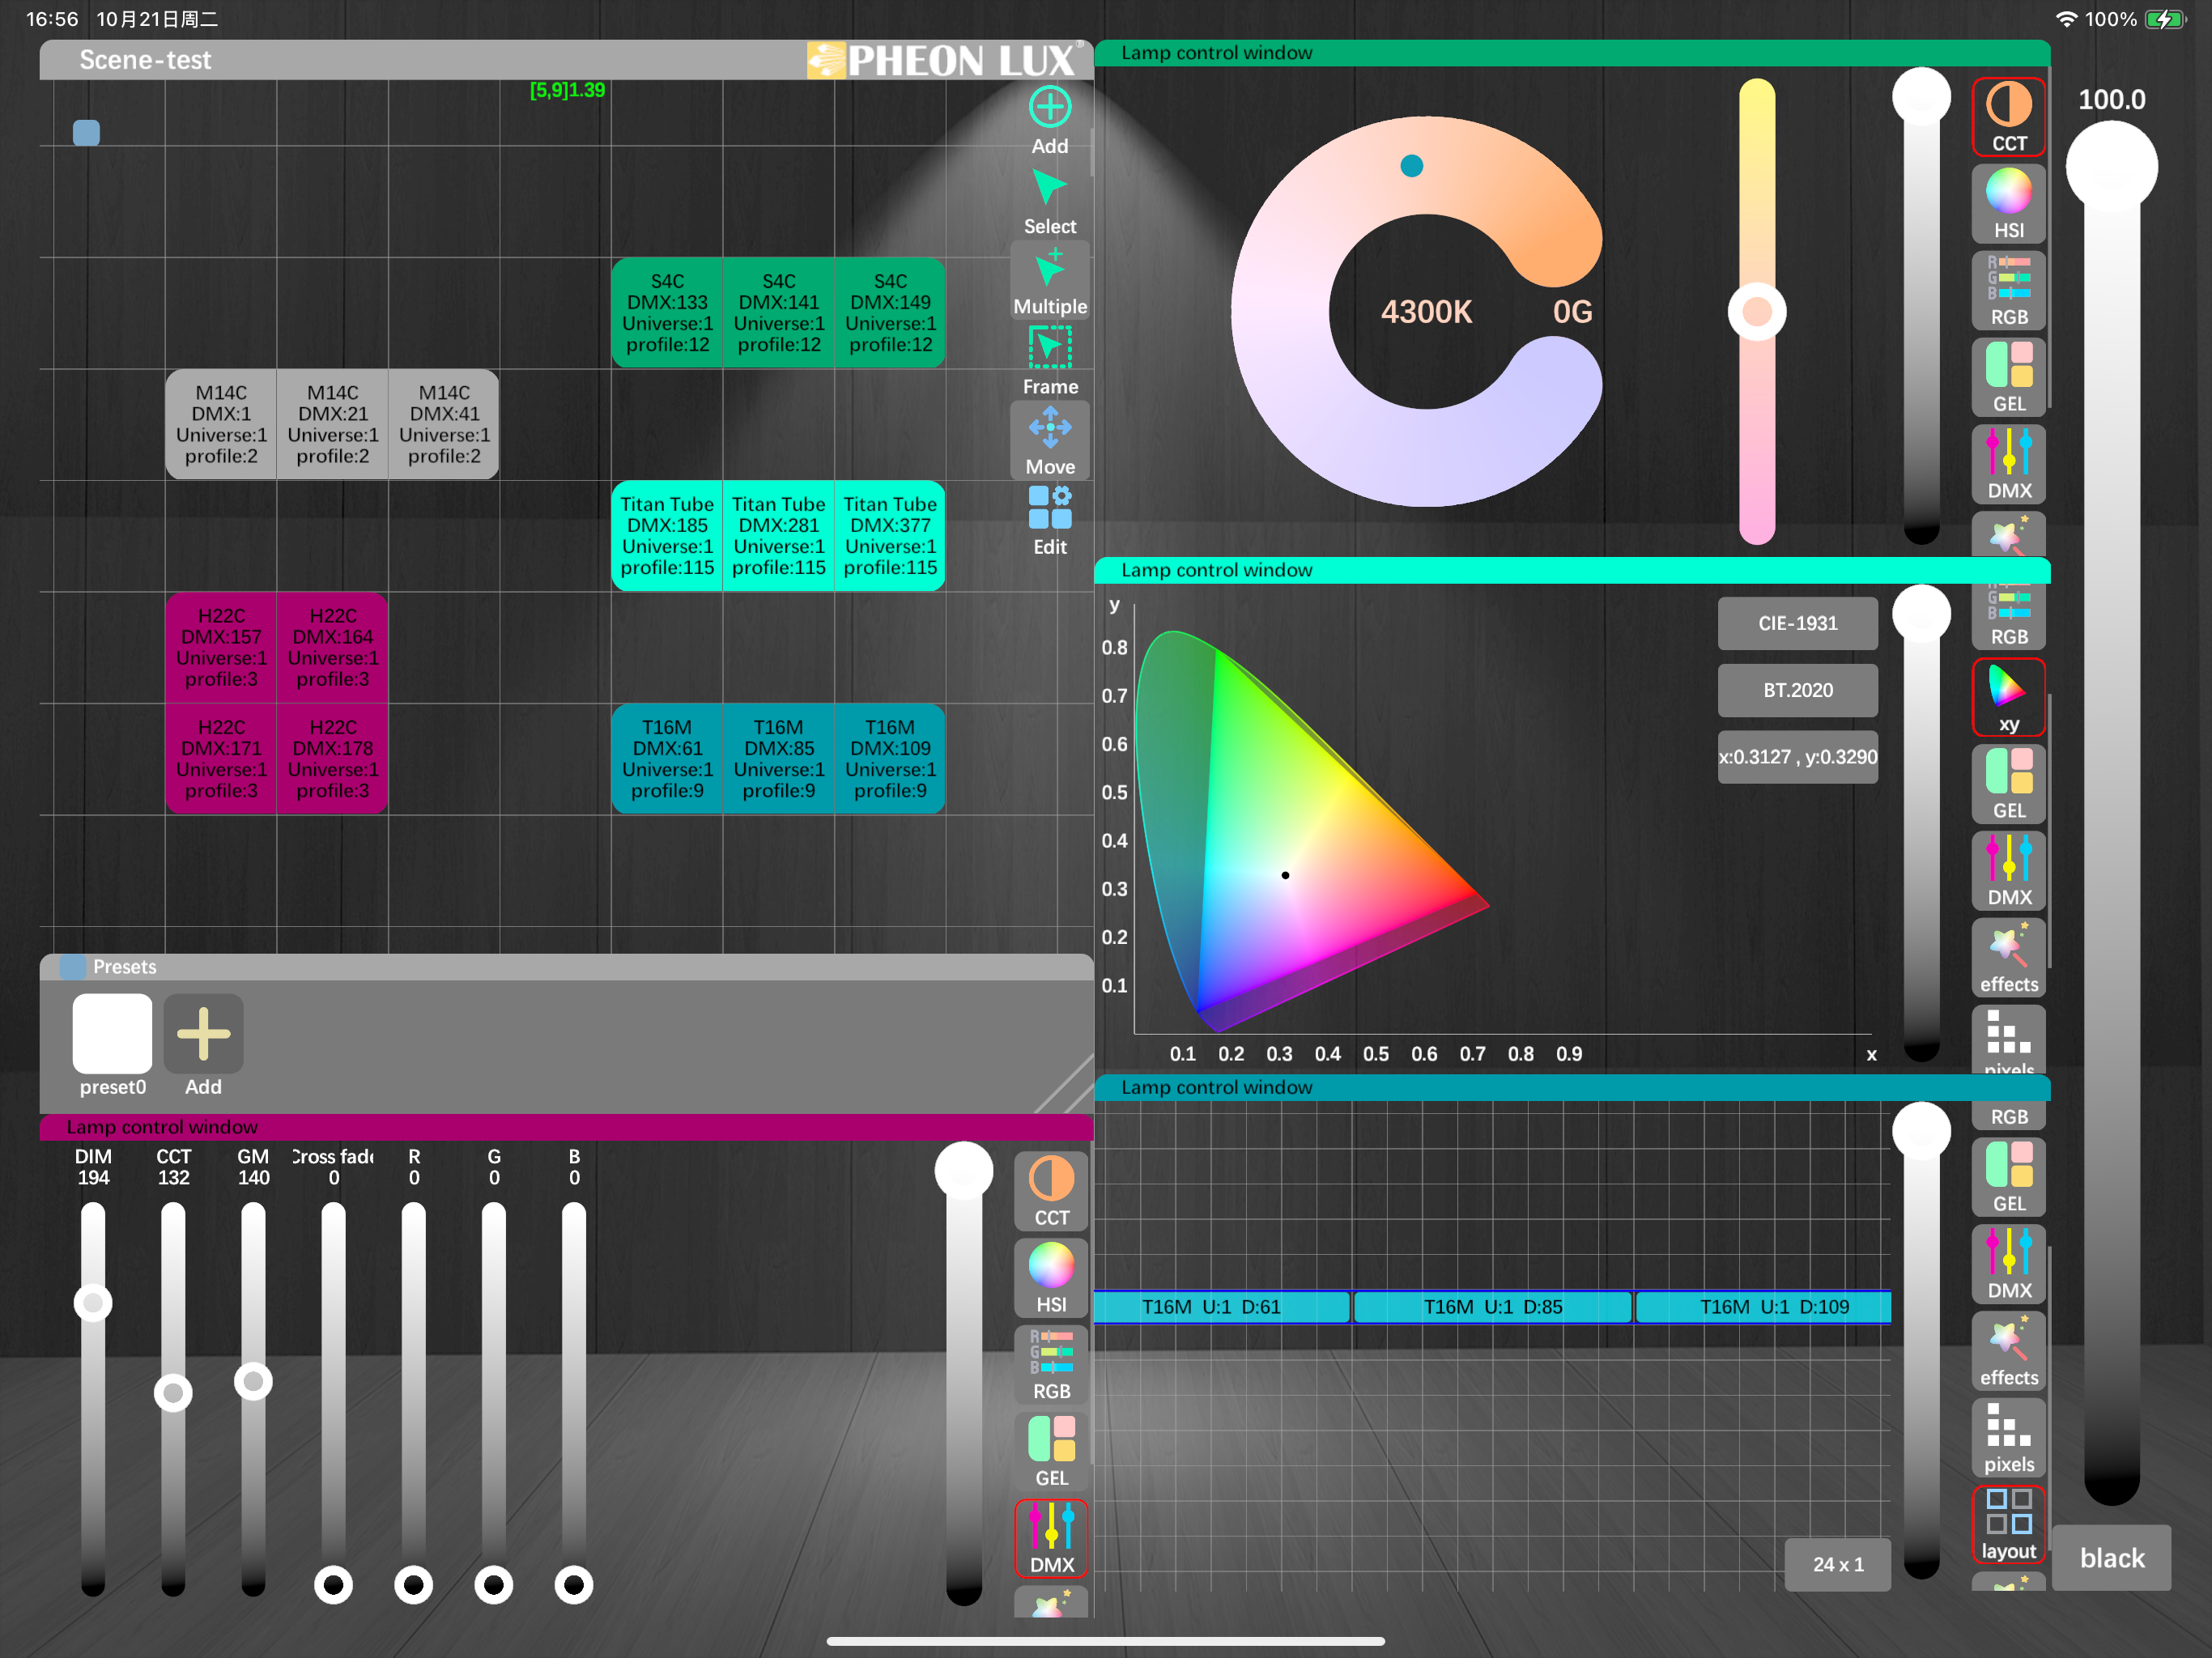Screen dimensions: 2212x1658
Task: Click the CIE-1931 gamut button
Action: click(x=1797, y=623)
